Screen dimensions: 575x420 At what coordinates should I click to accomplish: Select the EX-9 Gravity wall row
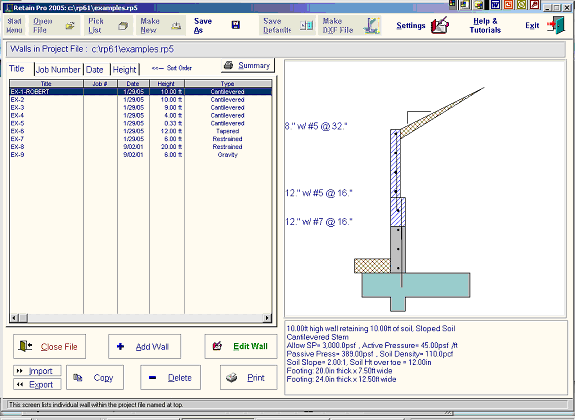[x=141, y=154]
